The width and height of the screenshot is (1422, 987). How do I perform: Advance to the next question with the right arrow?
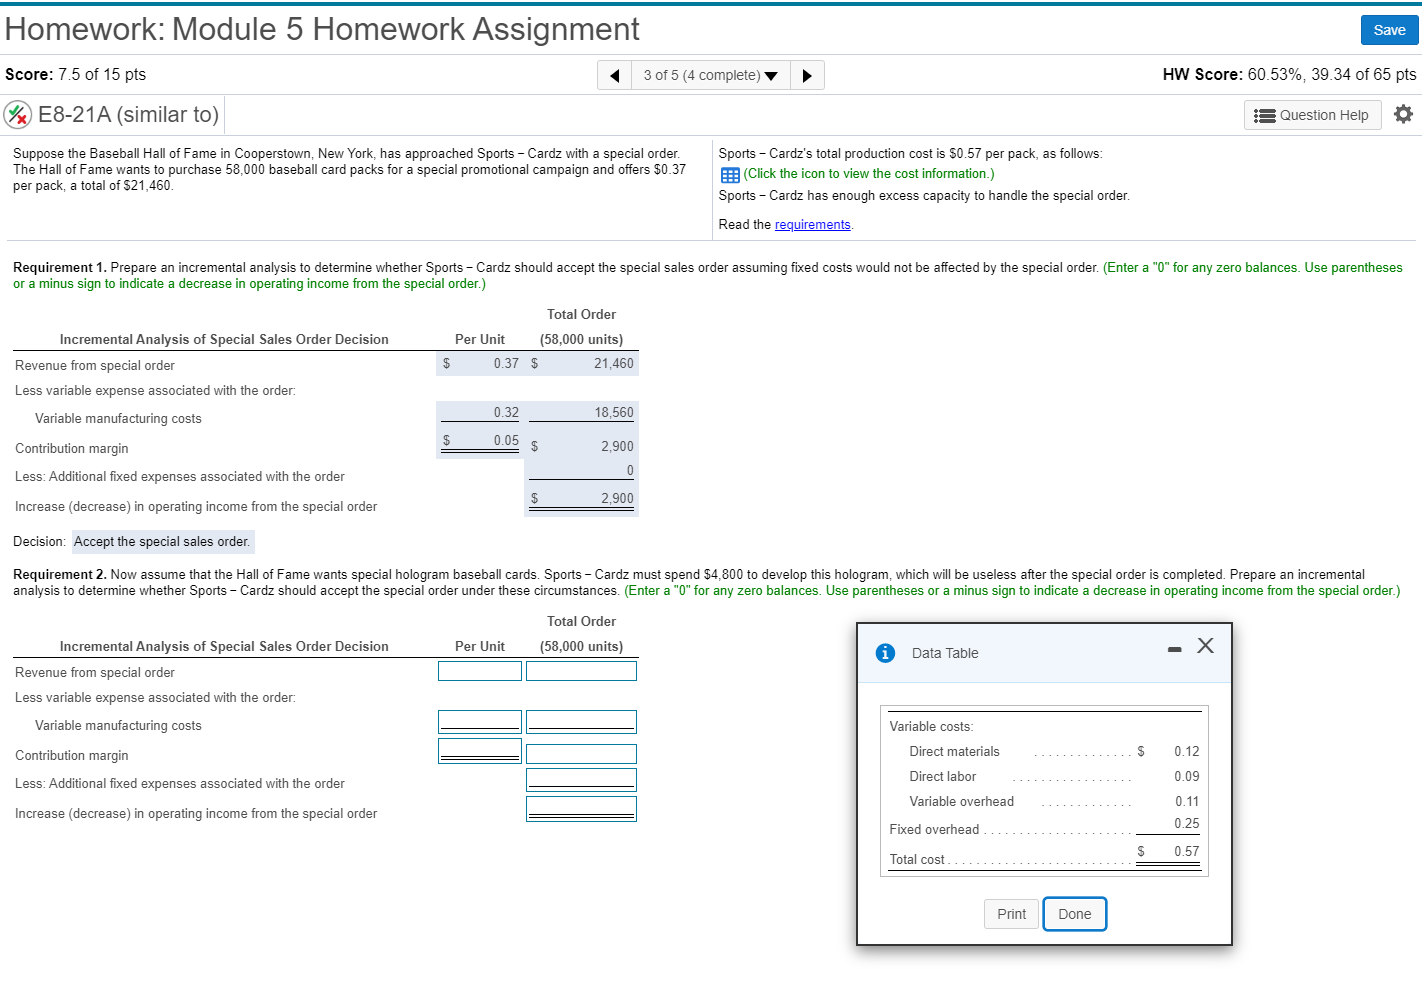click(807, 74)
